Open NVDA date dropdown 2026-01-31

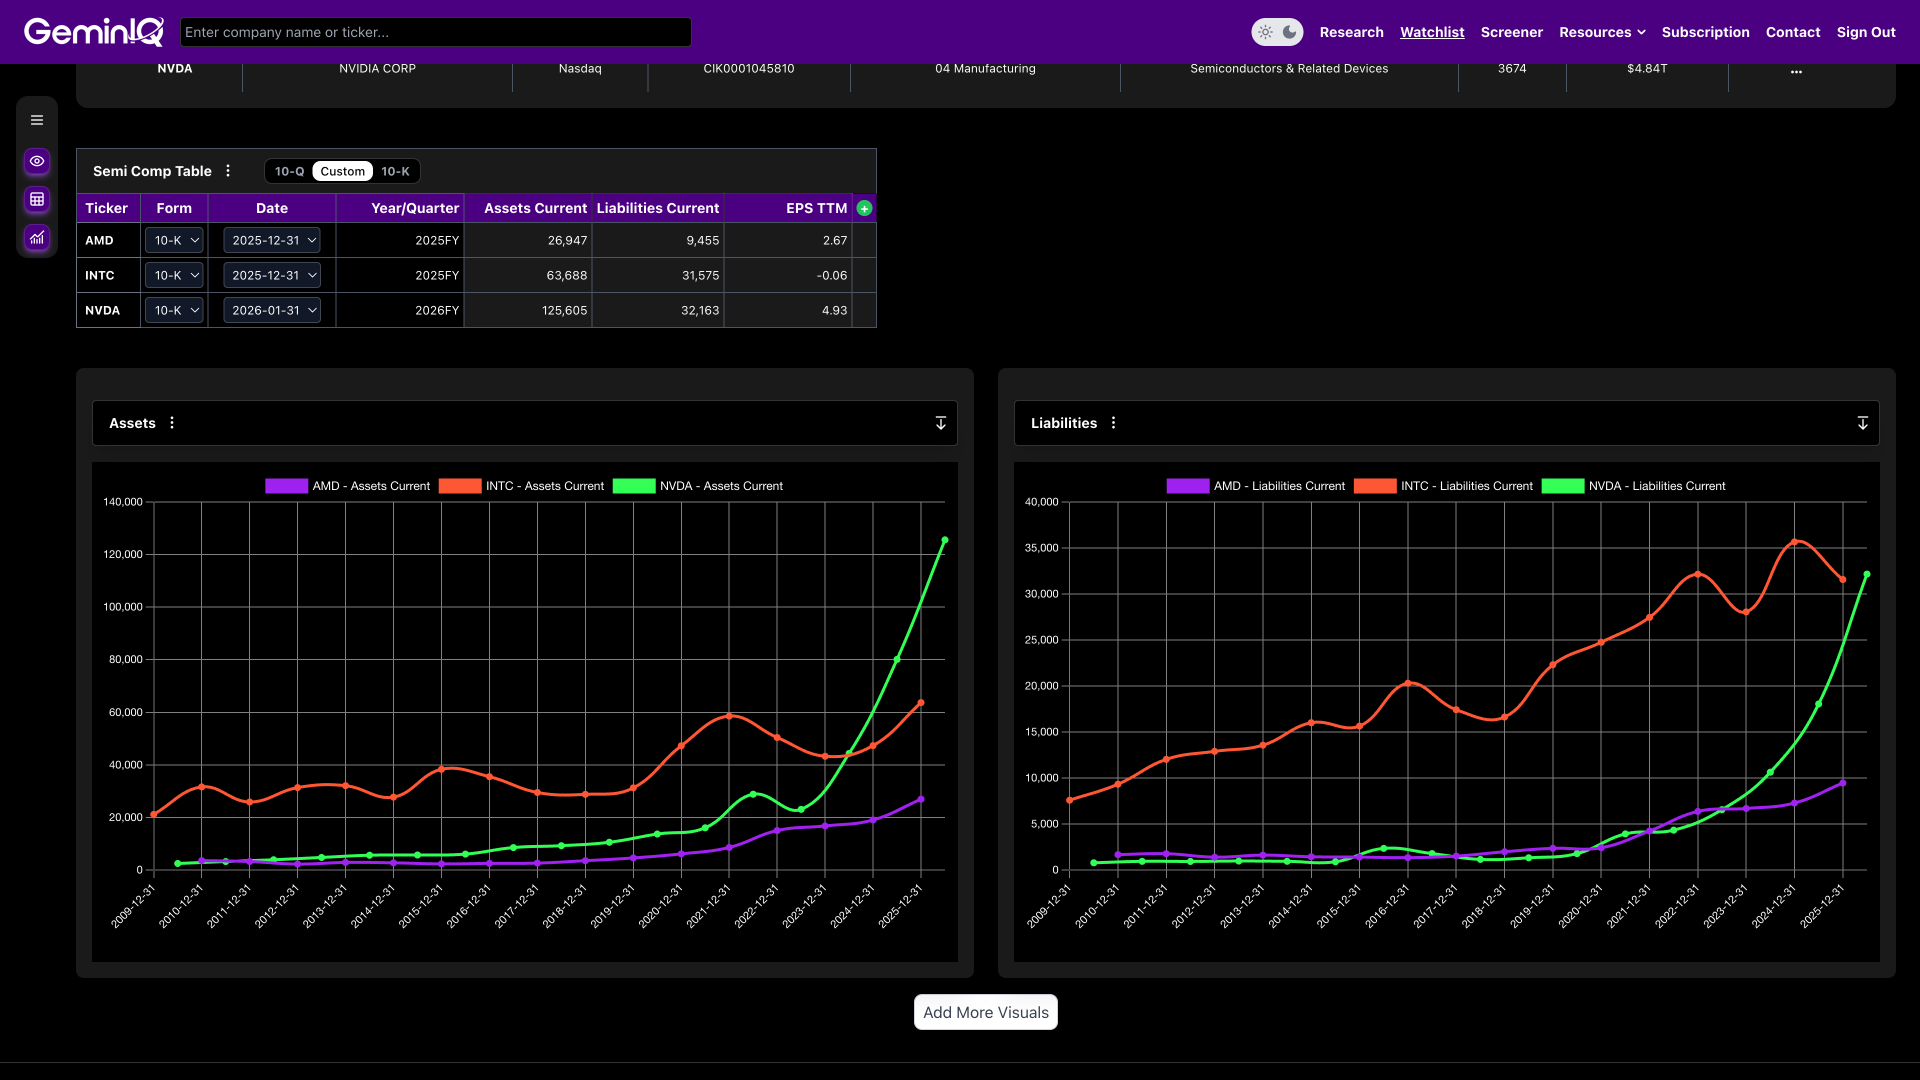click(272, 310)
